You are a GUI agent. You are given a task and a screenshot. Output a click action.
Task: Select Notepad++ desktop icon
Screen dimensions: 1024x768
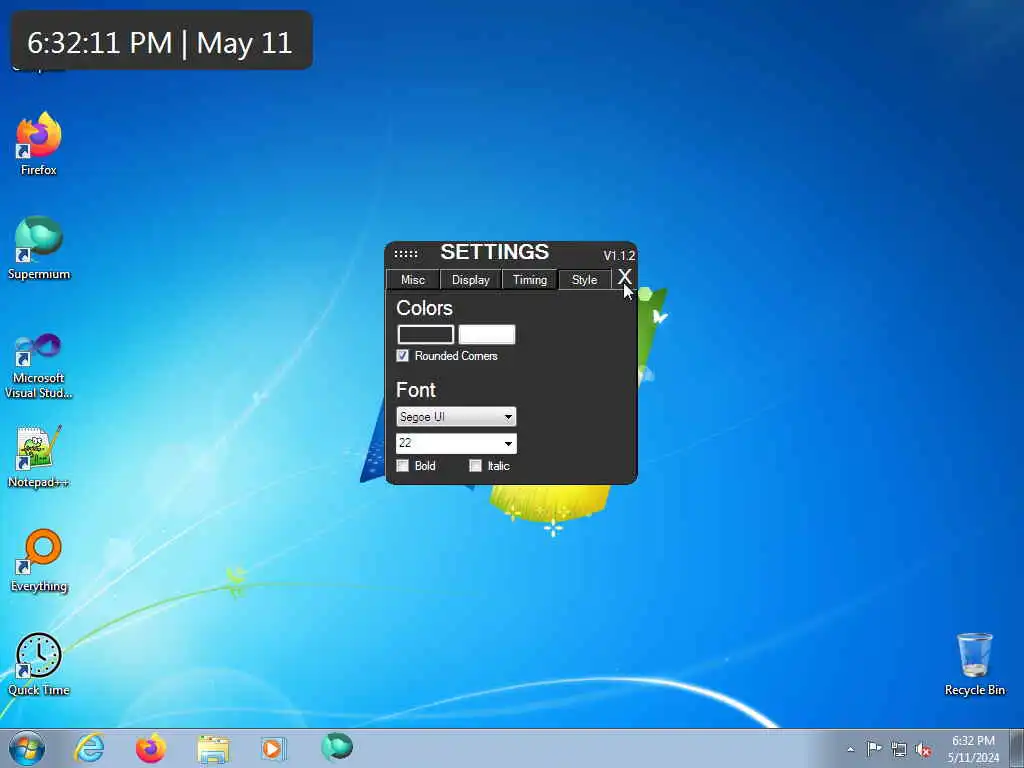39,456
